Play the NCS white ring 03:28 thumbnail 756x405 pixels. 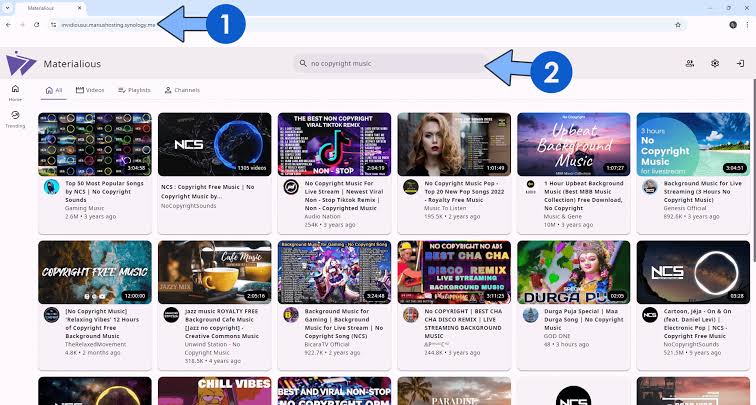tap(693, 272)
